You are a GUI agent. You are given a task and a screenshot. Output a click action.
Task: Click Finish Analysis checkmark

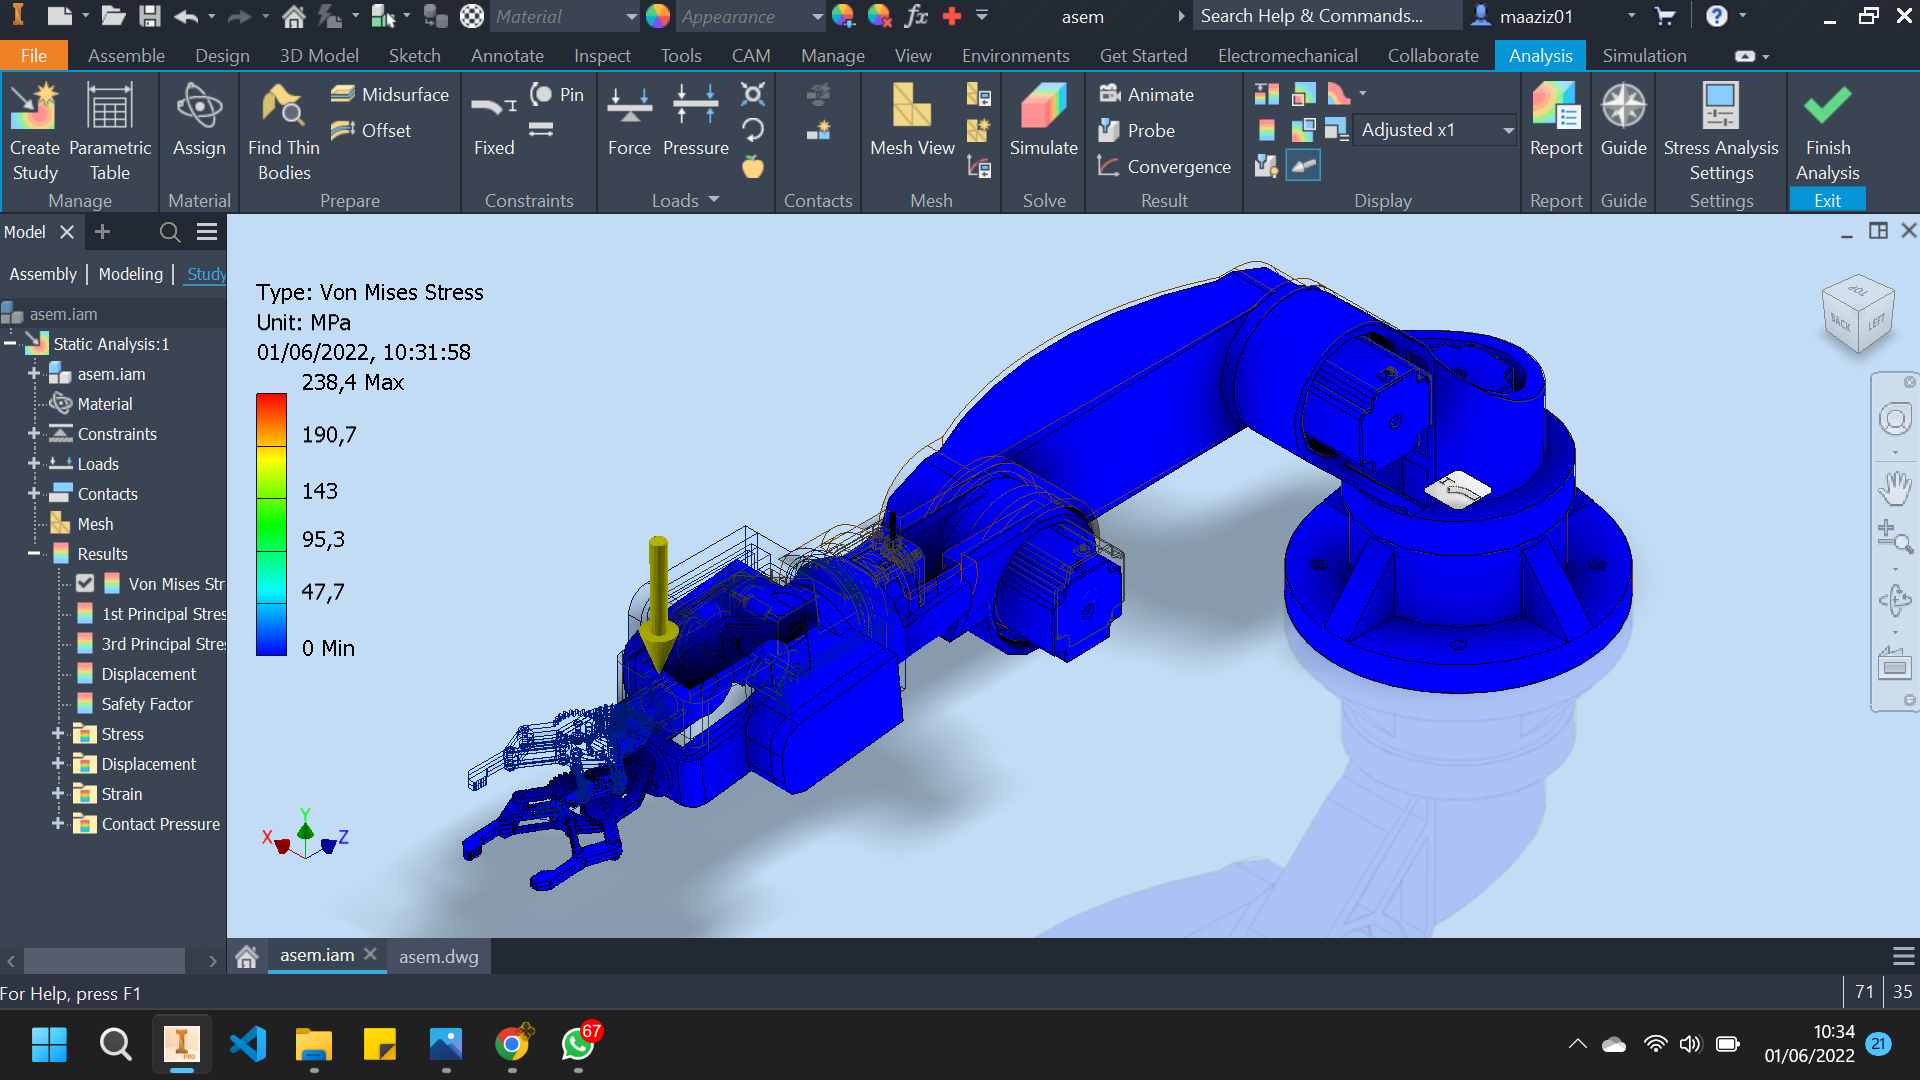tap(1827, 132)
